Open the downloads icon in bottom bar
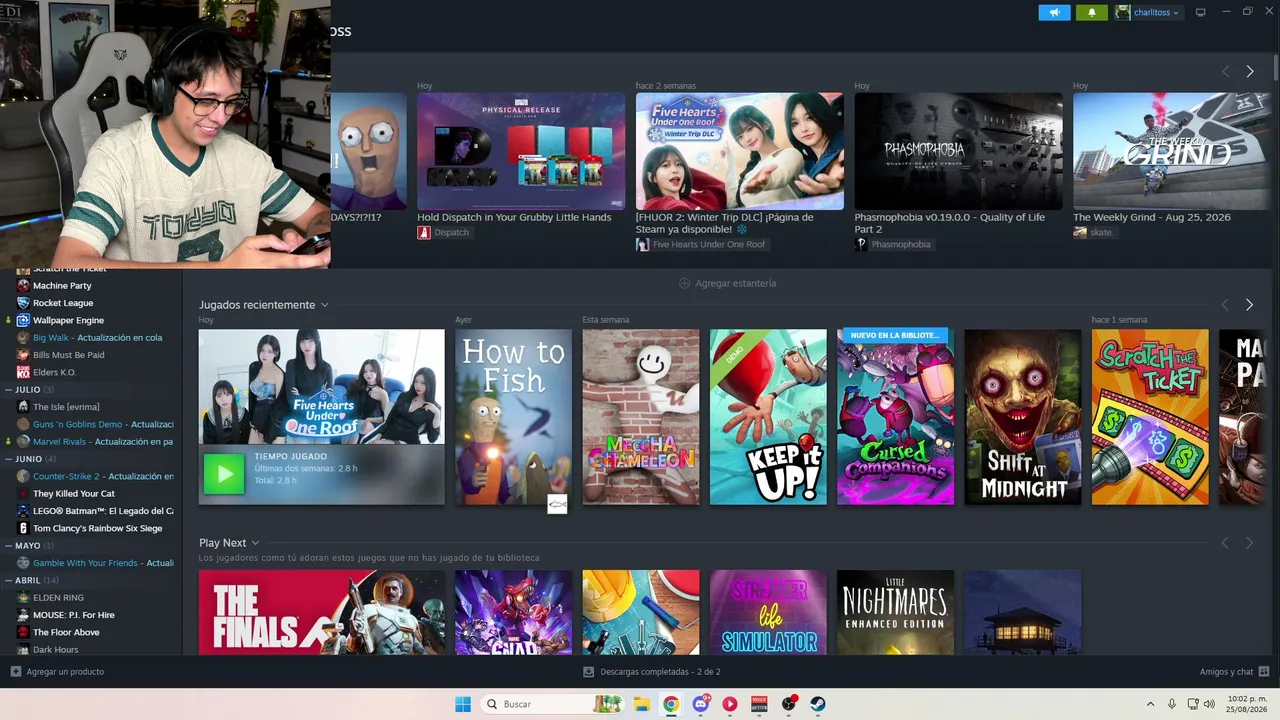1280x720 pixels. click(590, 672)
